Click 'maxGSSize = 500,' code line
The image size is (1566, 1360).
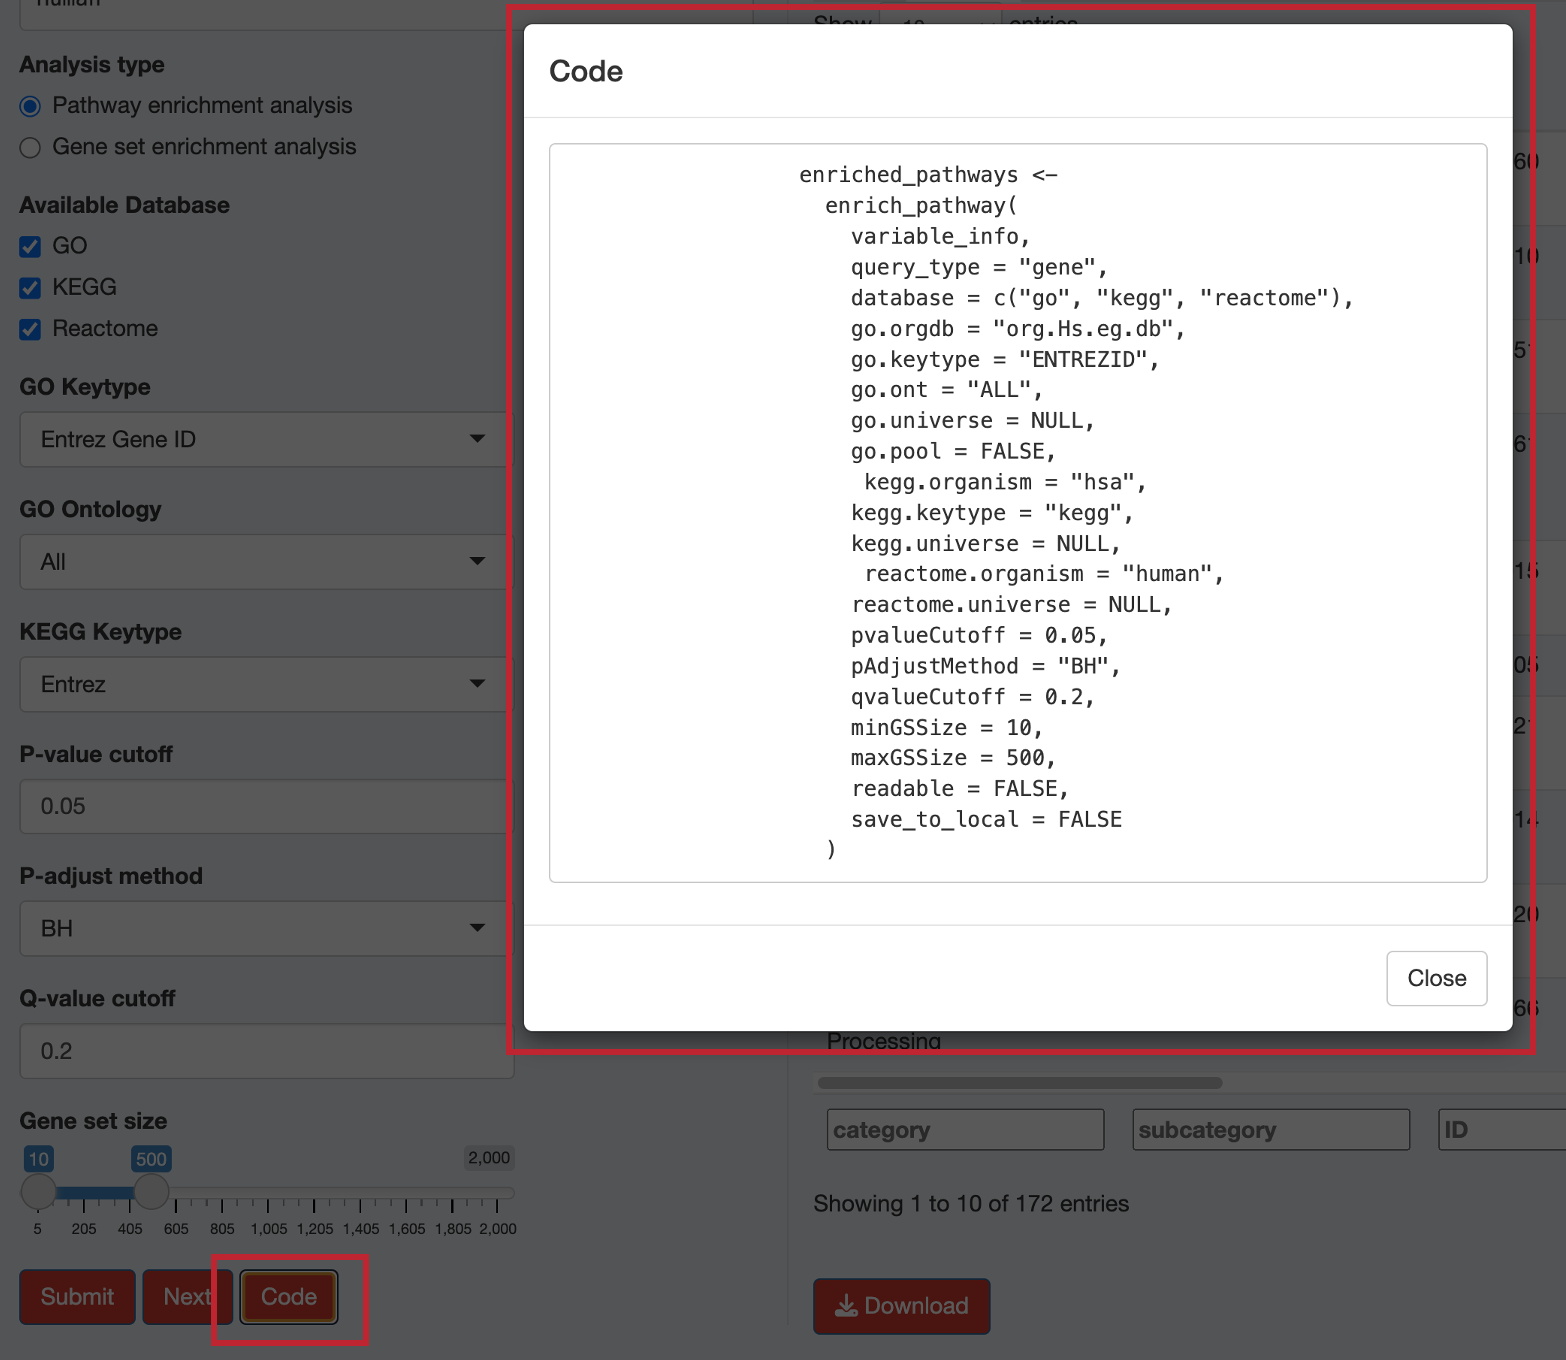[954, 758]
